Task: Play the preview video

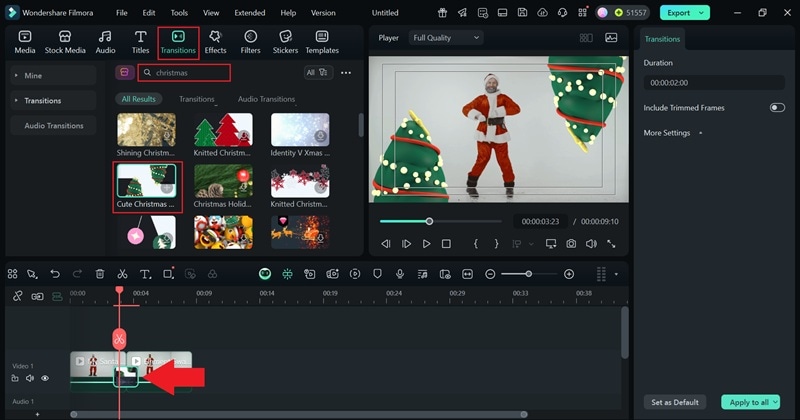Action: click(x=426, y=244)
